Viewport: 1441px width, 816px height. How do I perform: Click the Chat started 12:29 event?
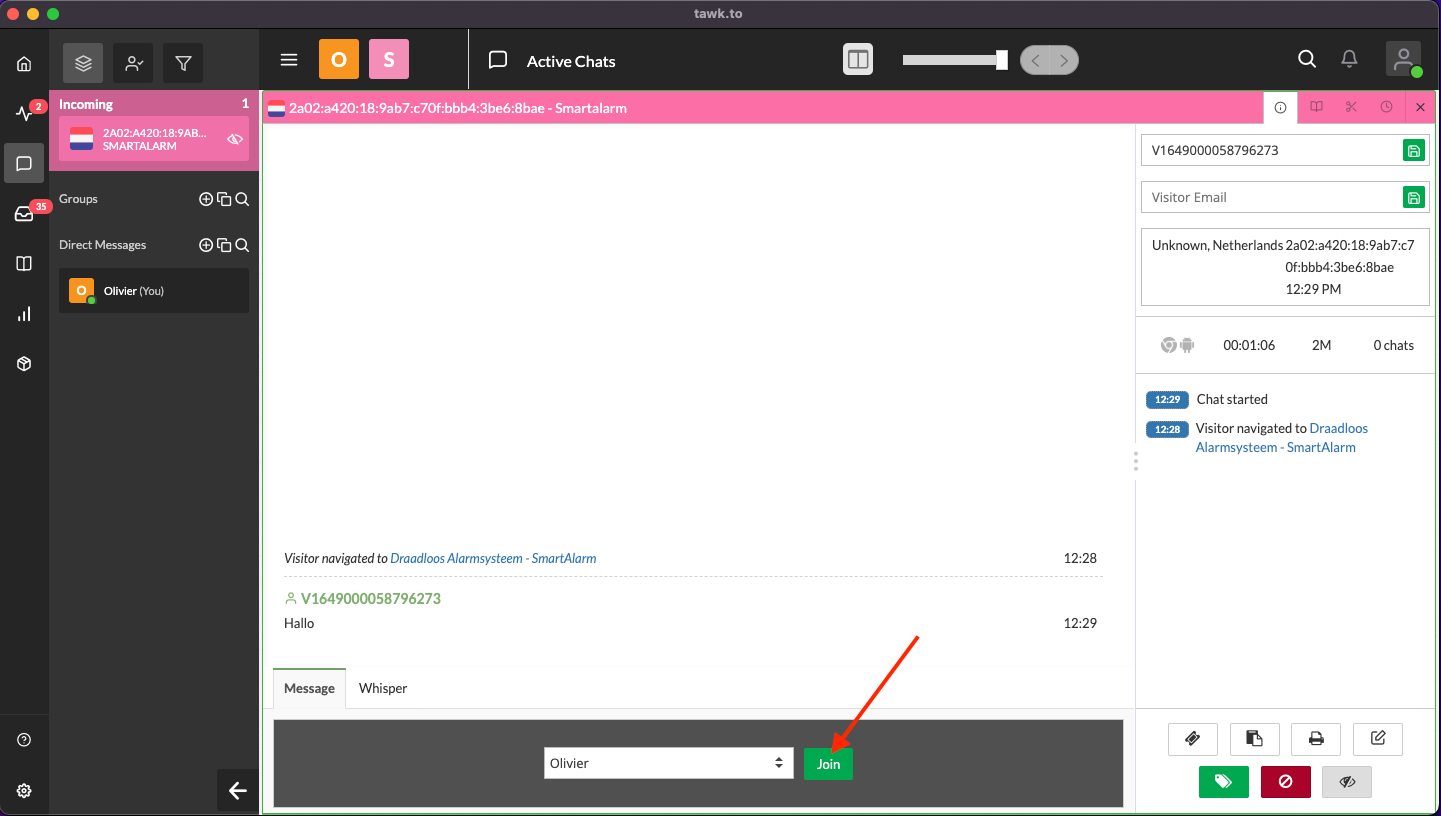1207,399
